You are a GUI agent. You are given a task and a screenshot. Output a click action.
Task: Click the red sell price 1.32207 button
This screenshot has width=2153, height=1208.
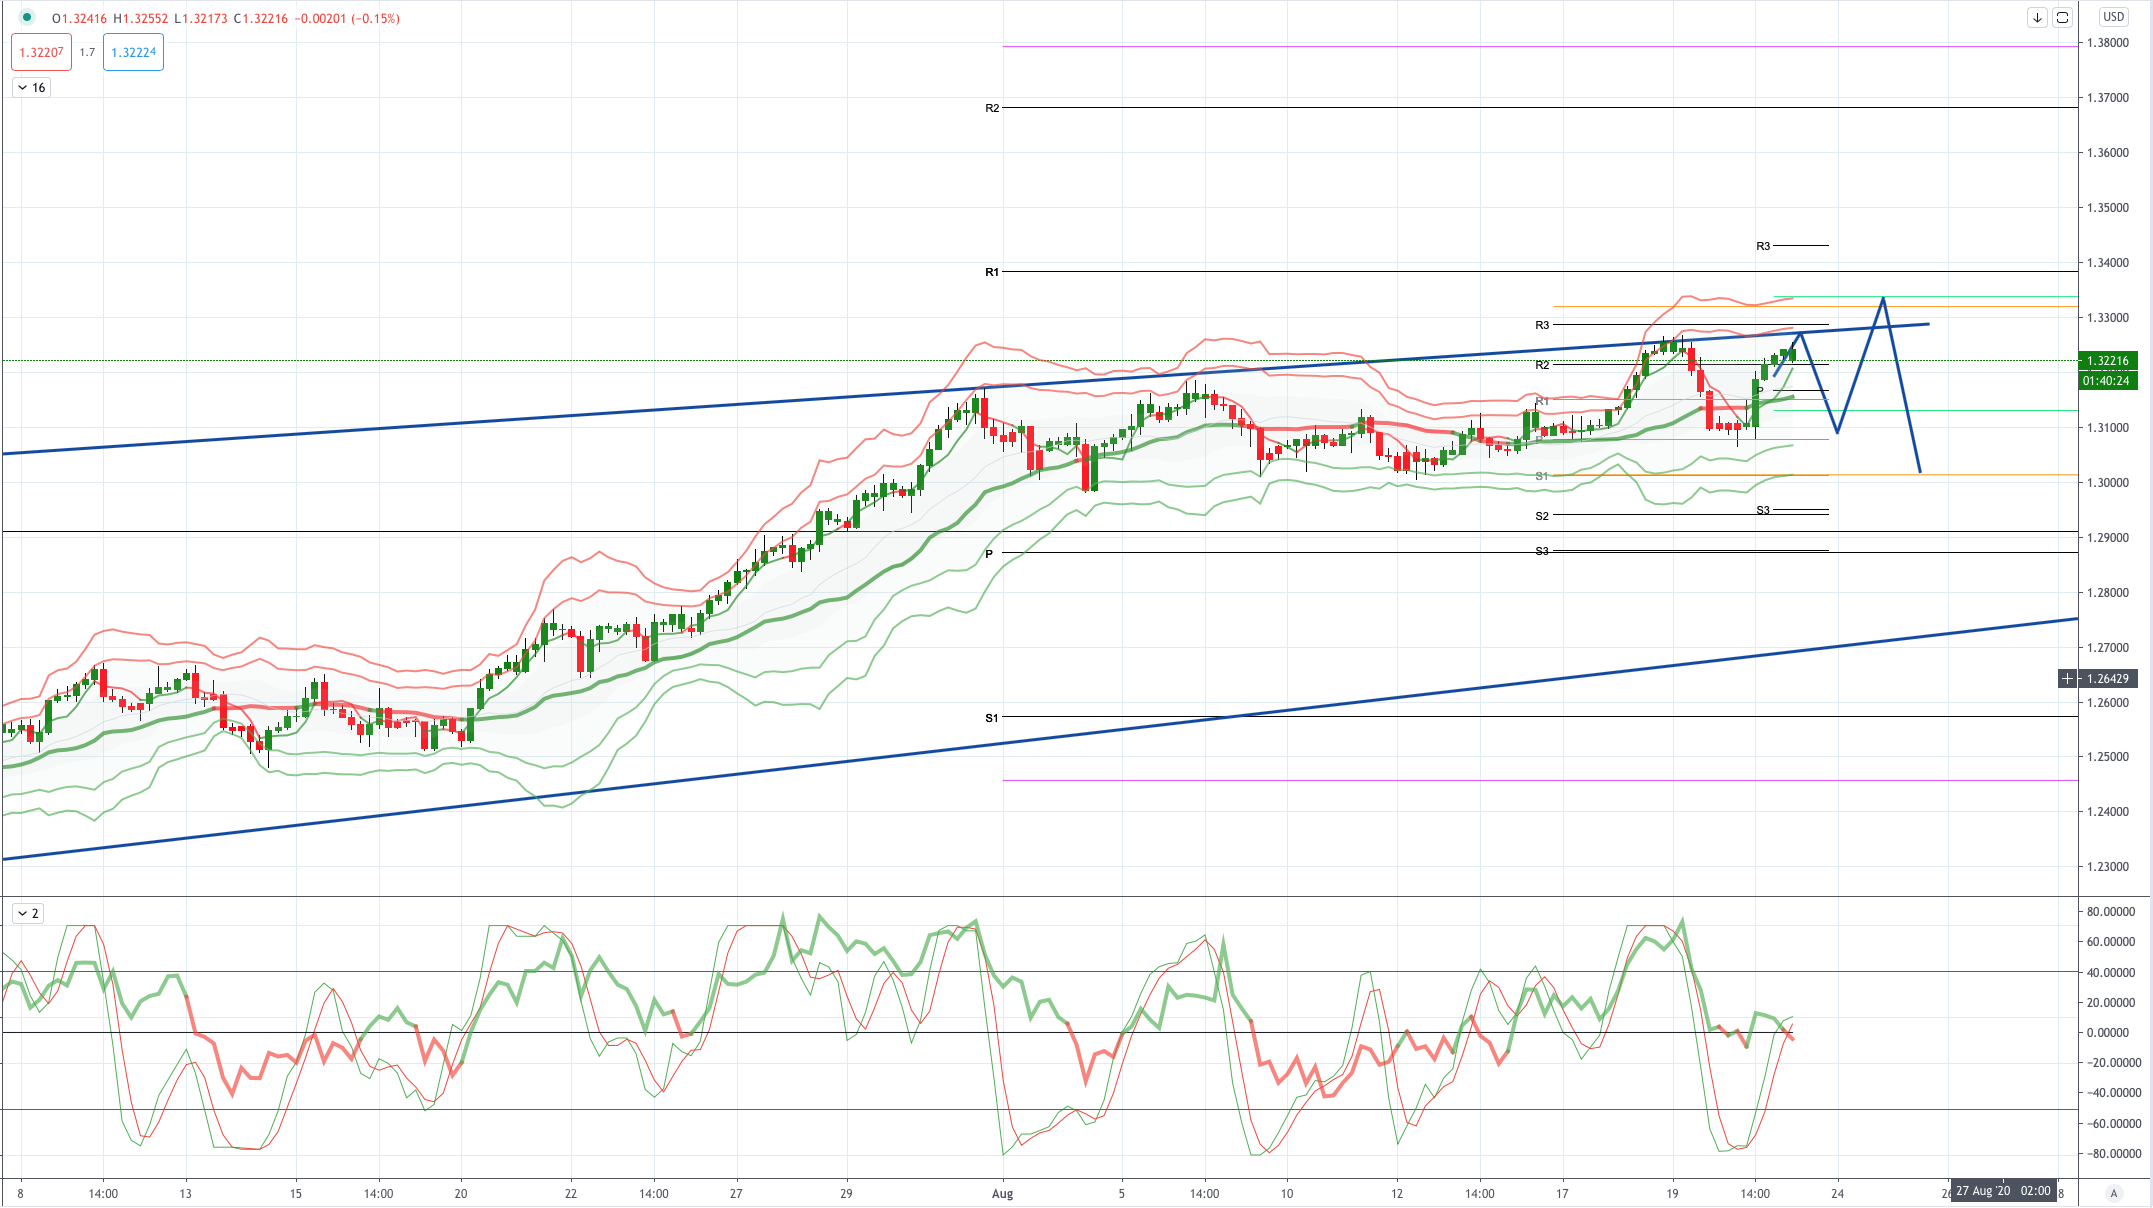(42, 52)
